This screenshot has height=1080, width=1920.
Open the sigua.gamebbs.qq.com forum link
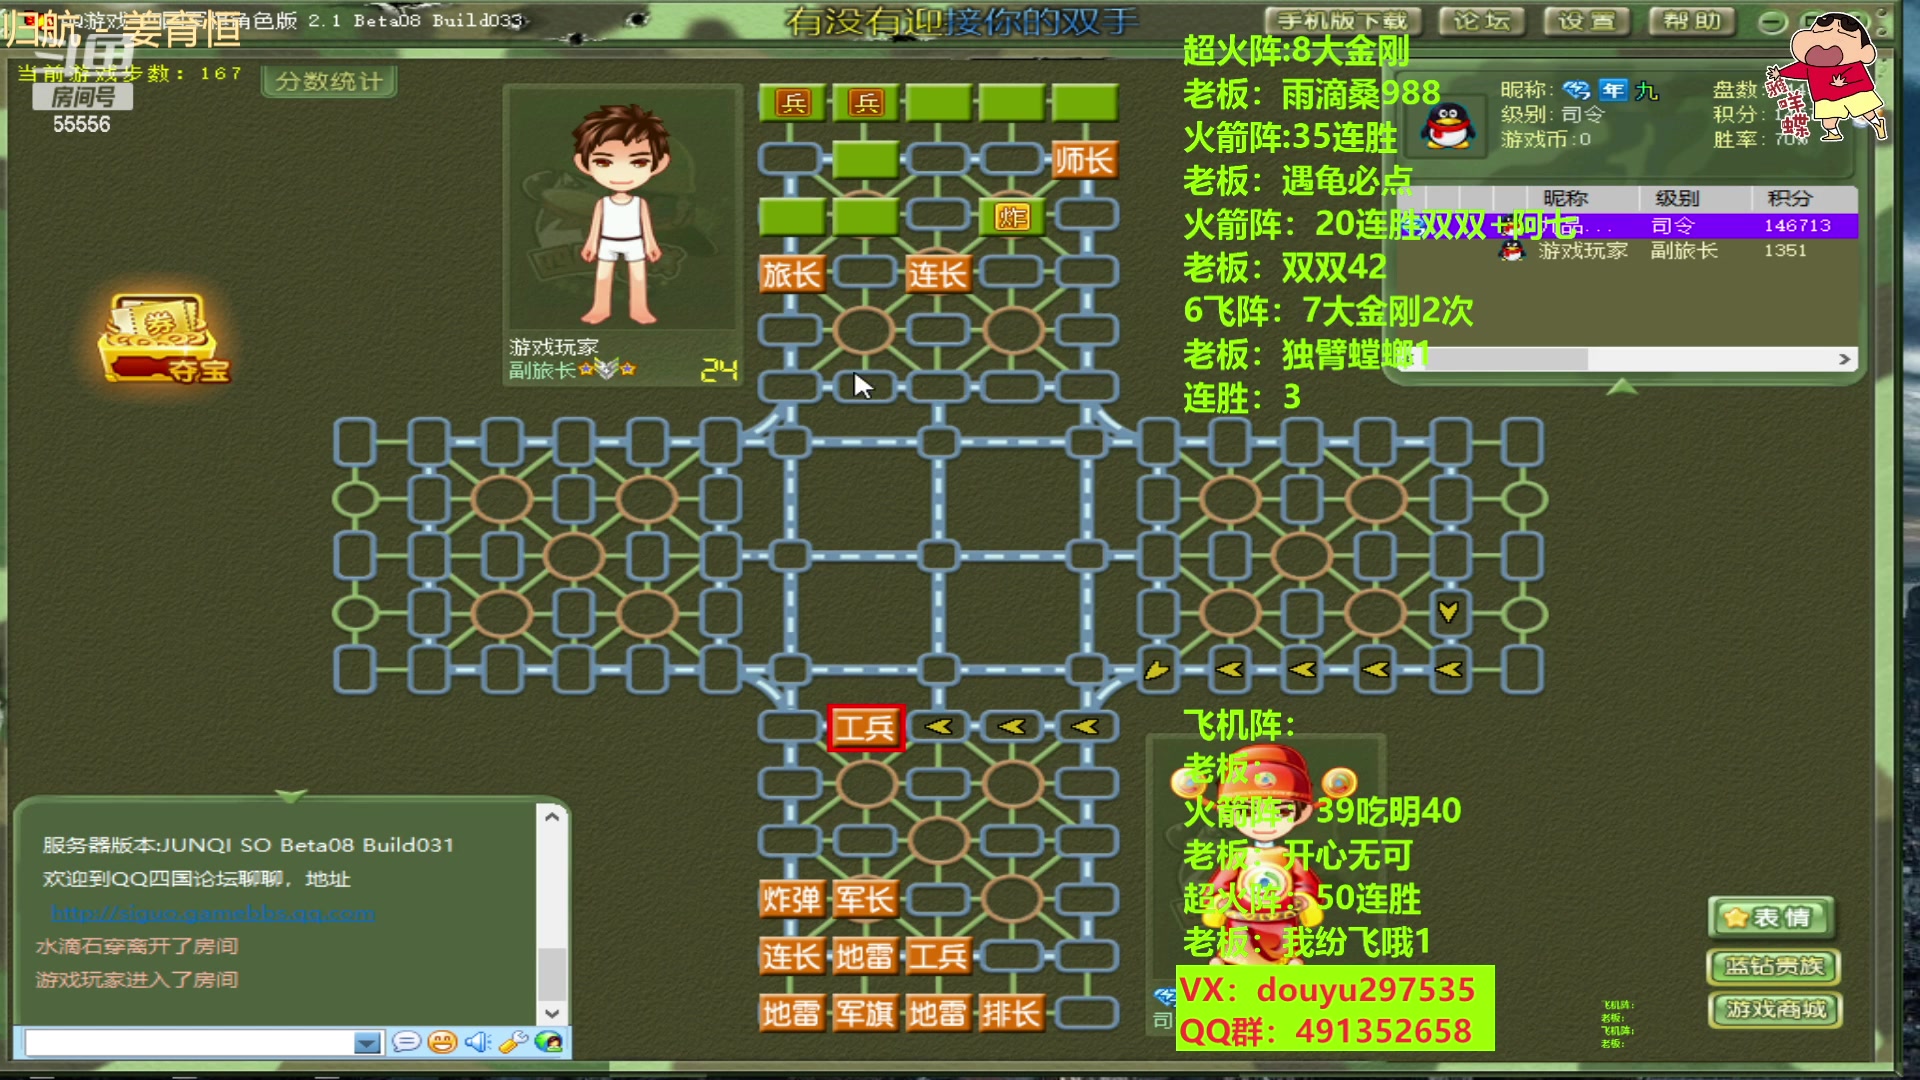(x=213, y=912)
